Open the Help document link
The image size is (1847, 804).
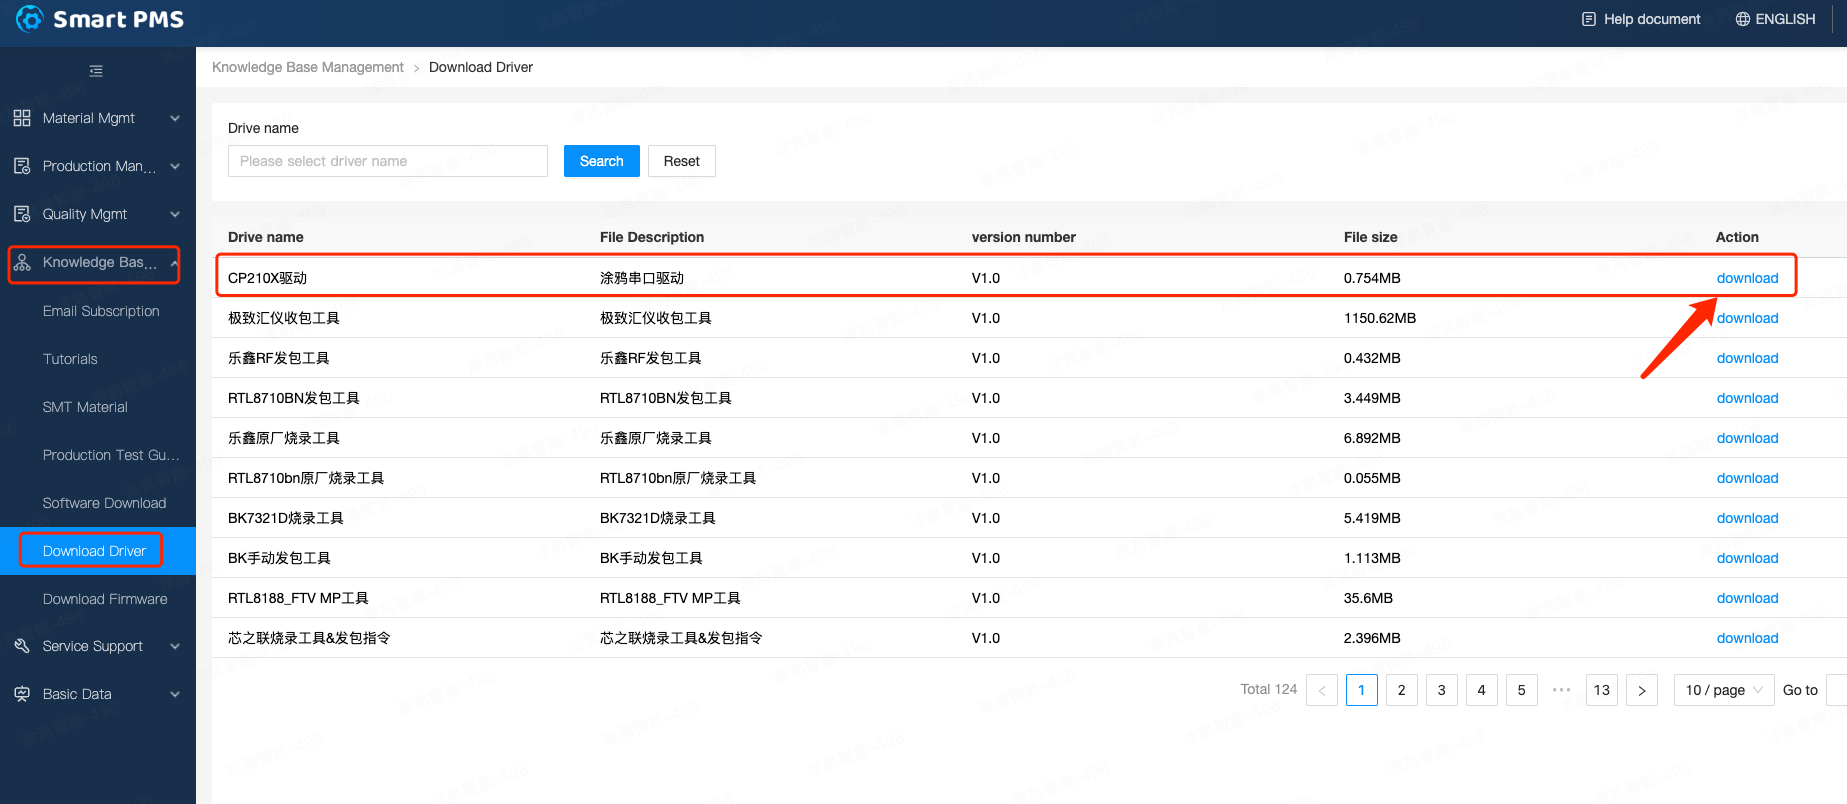[x=1641, y=19]
